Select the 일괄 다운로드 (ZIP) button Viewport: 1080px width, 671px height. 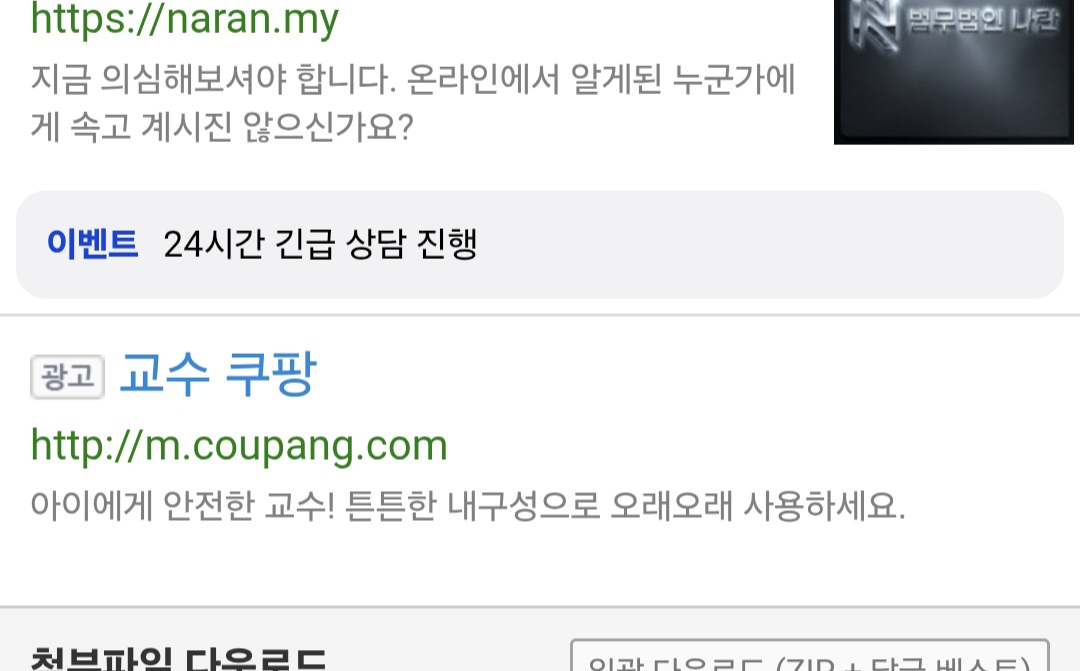810,656
